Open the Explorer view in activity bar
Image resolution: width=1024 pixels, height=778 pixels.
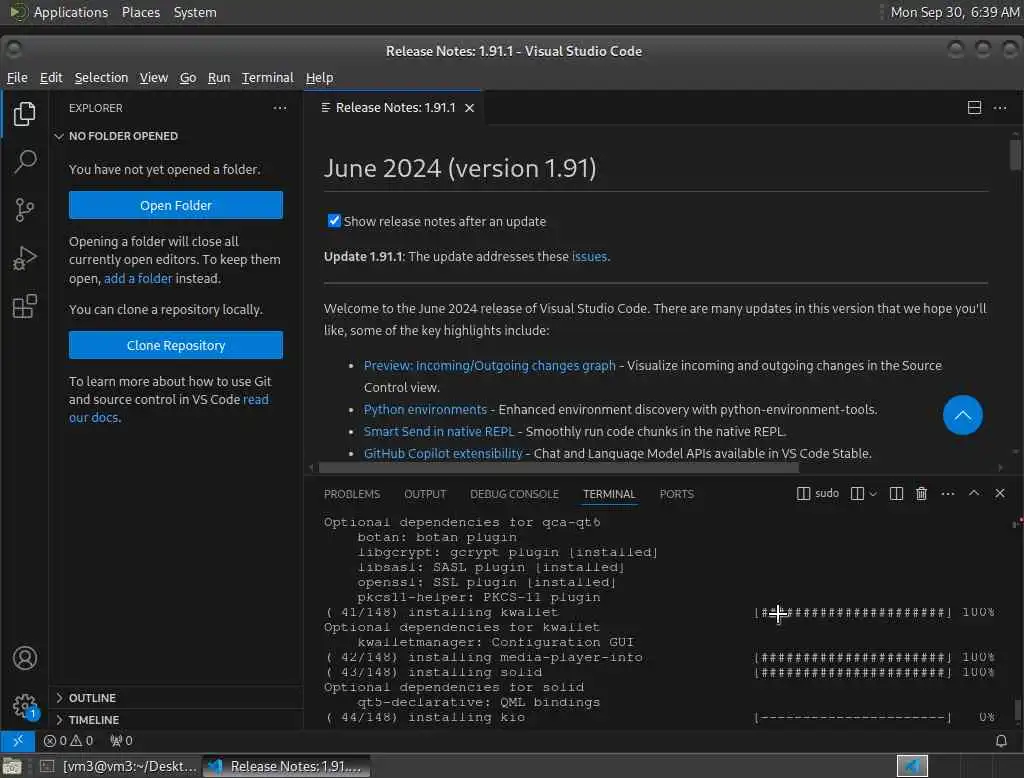coord(24,114)
